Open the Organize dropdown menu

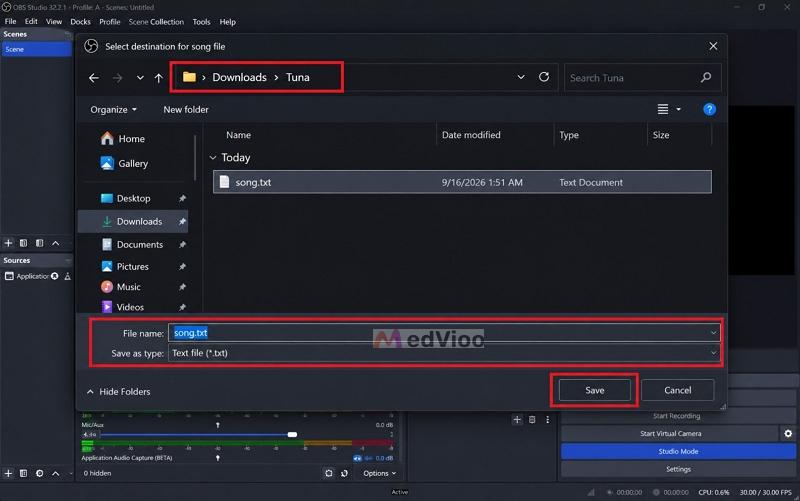(113, 110)
